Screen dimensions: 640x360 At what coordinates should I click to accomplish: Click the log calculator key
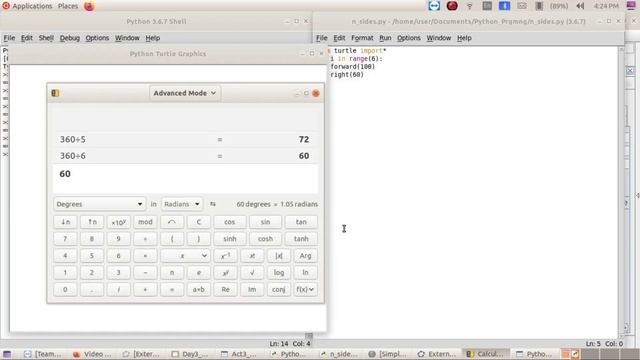click(x=279, y=273)
